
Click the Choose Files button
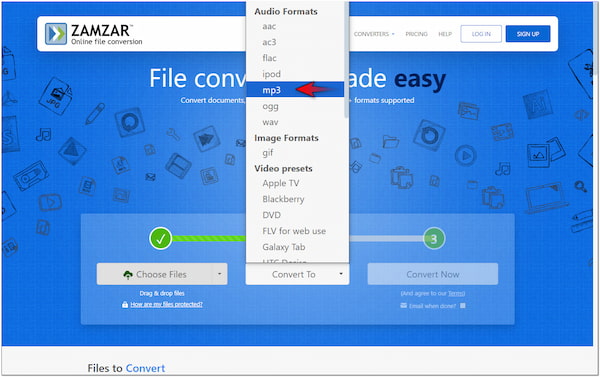click(x=155, y=274)
